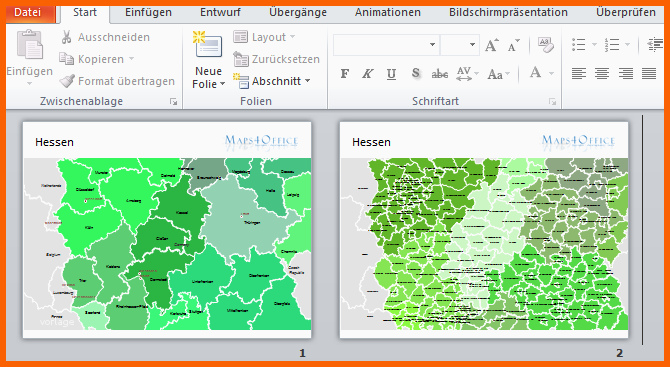
Task: Open the numbered list dropdown arrow
Action: (x=627, y=44)
